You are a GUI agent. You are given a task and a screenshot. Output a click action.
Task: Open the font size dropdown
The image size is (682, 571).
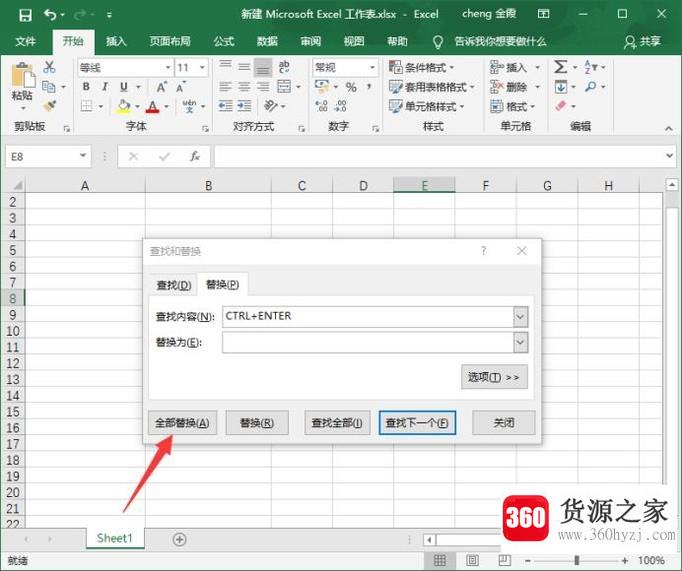click(x=202, y=67)
